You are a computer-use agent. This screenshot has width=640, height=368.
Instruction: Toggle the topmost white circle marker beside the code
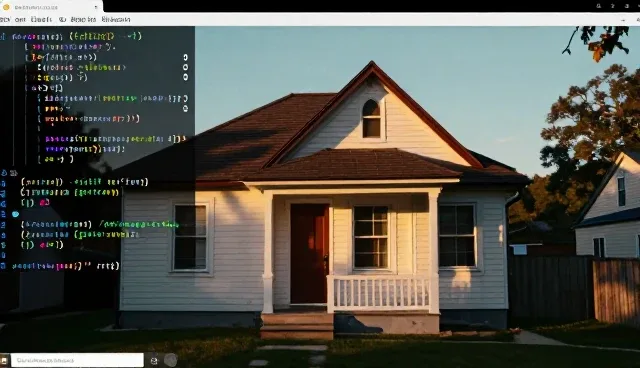[186, 57]
